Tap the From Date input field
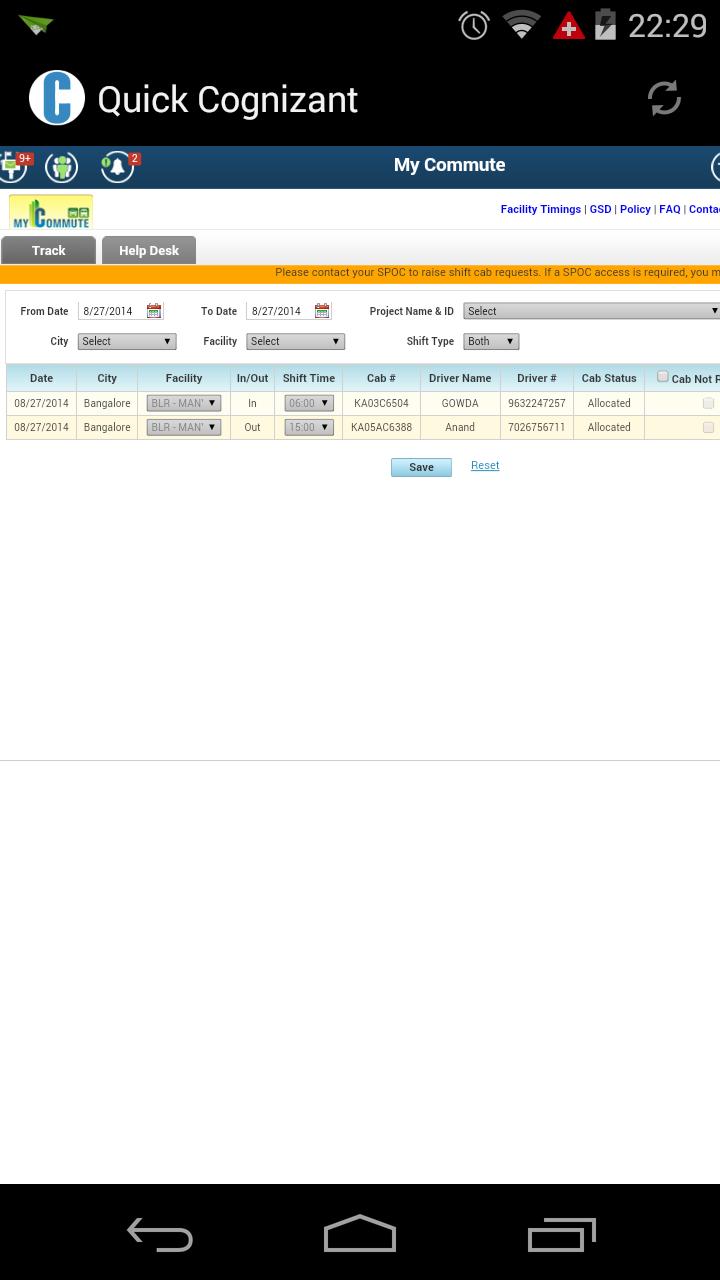 coord(112,311)
